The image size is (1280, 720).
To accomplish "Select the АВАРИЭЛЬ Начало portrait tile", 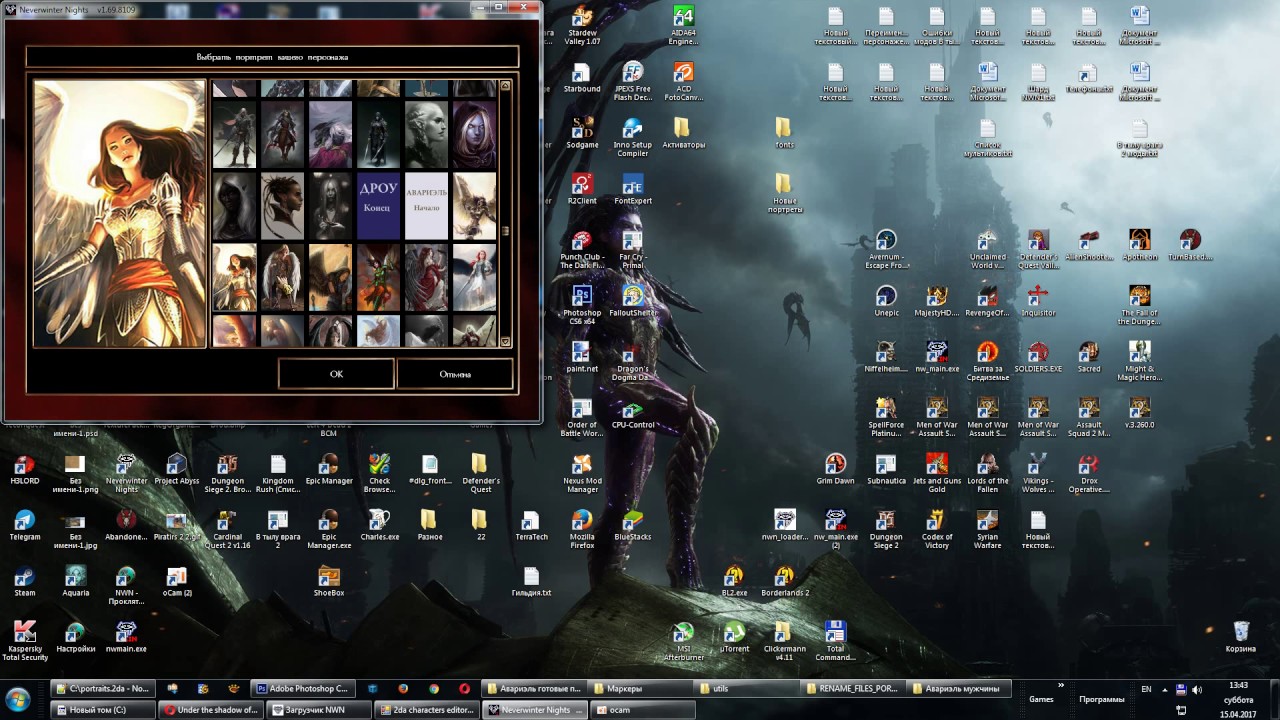I will tap(427, 206).
